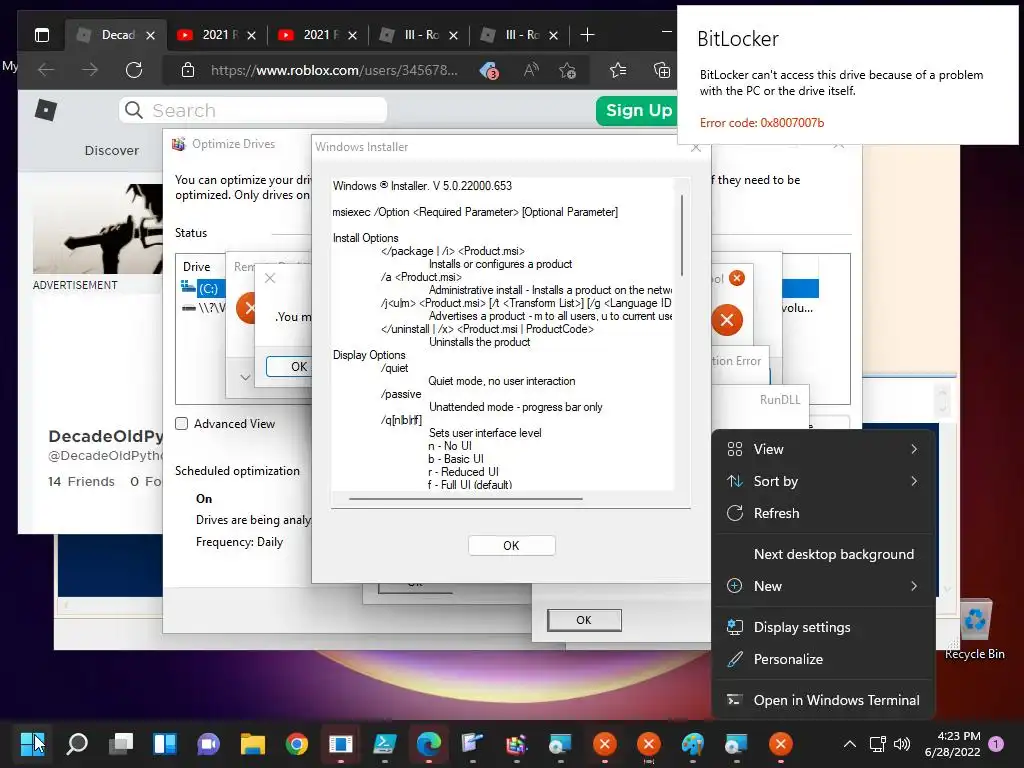Launch Google Chrome from taskbar
Screen dimensions: 1024x768
296,743
